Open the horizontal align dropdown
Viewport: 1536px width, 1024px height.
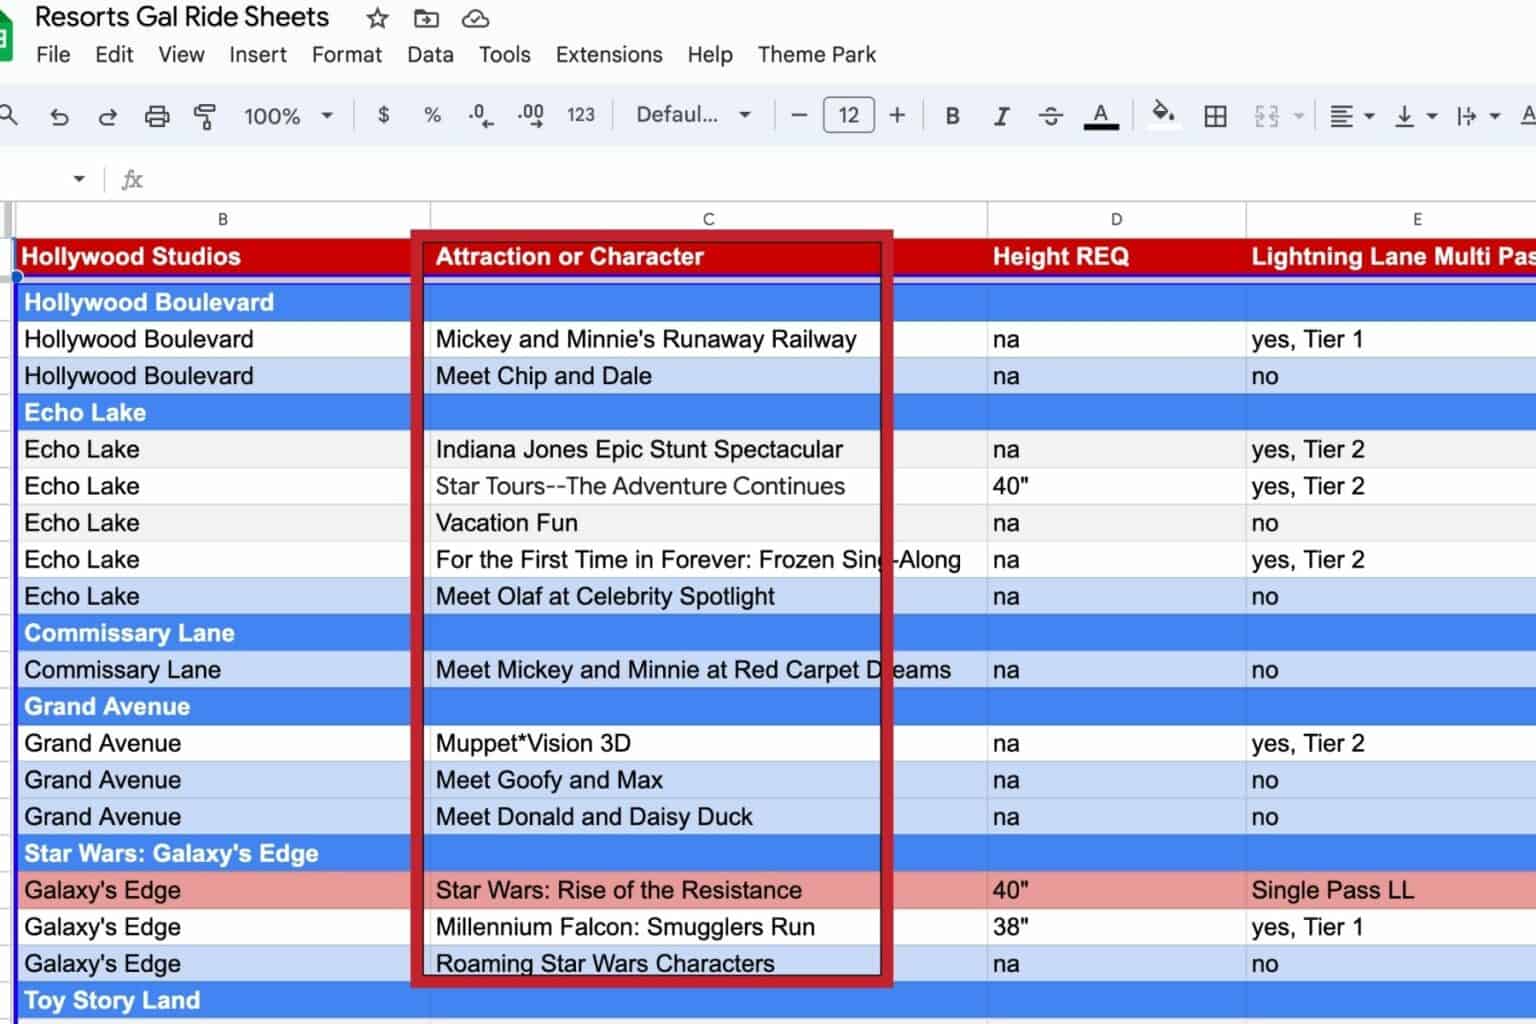tap(1351, 116)
